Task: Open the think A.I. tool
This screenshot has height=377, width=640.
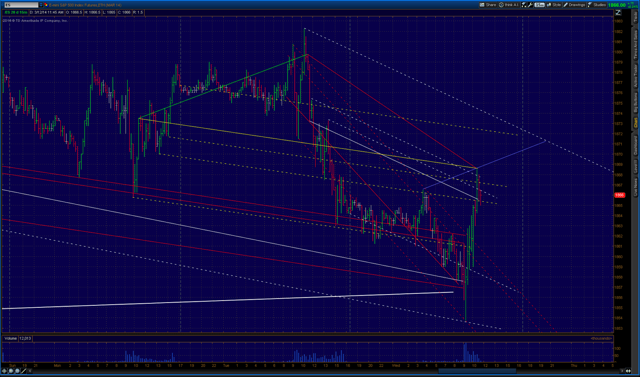Action: pyautogui.click(x=509, y=5)
